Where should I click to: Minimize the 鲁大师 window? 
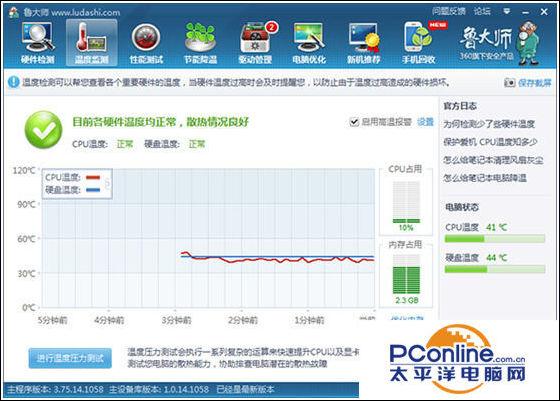pyautogui.click(x=526, y=12)
